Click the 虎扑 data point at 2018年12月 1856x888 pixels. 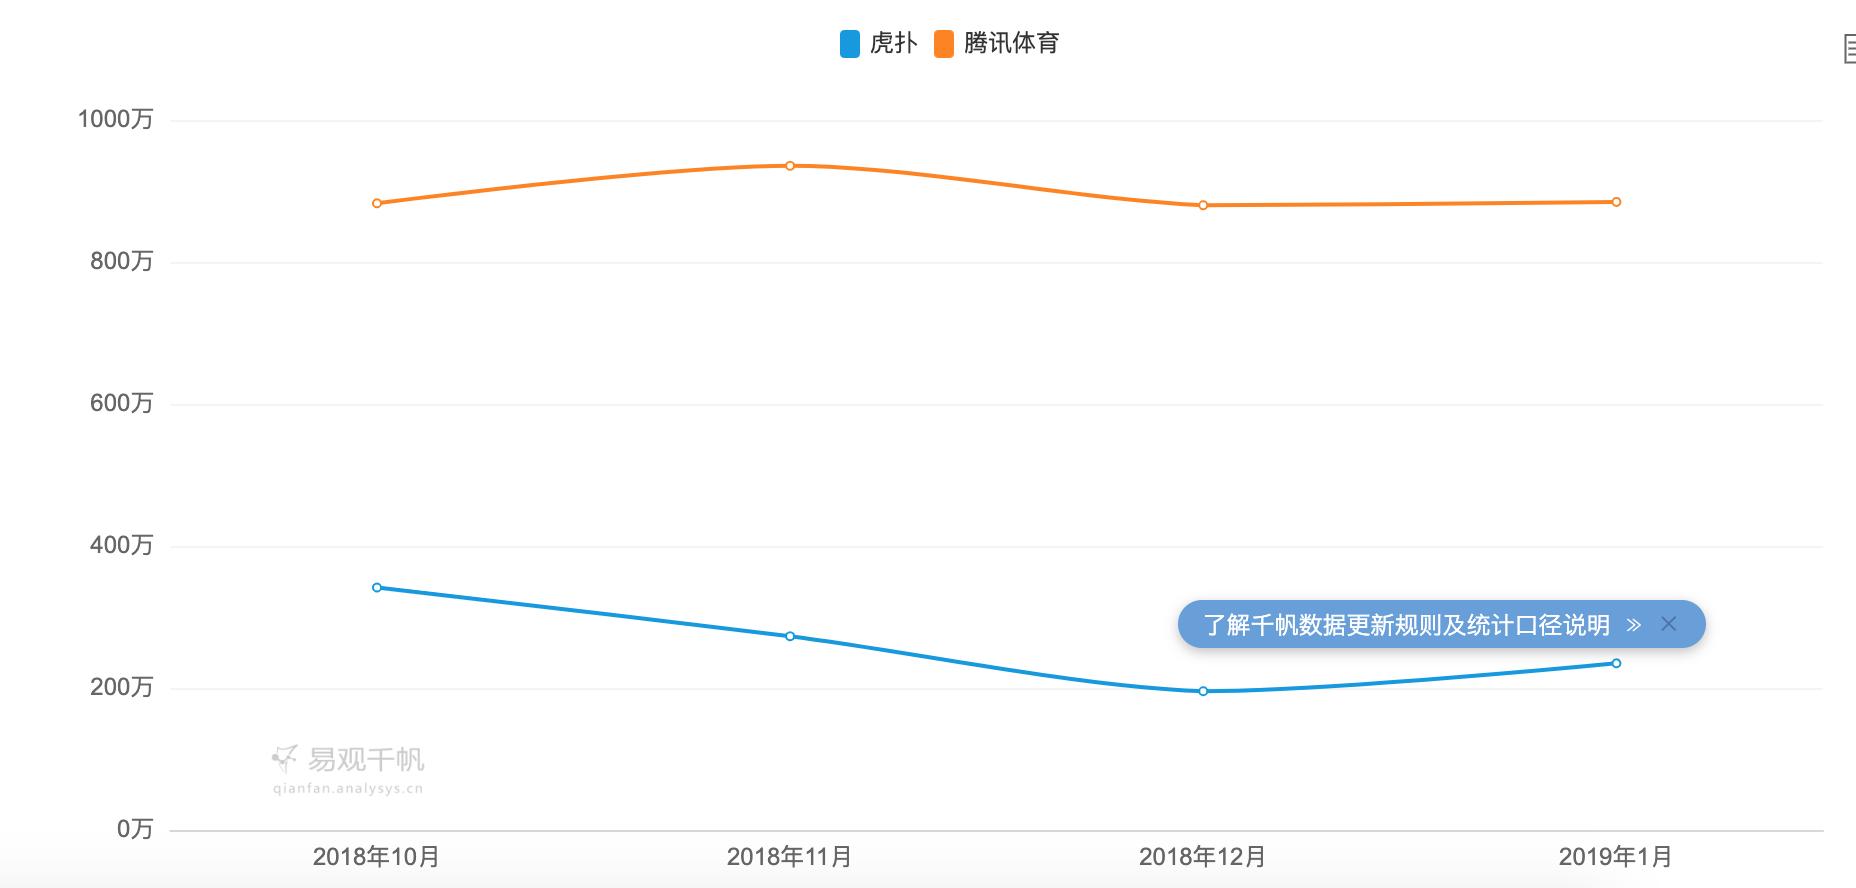pyautogui.click(x=1203, y=691)
